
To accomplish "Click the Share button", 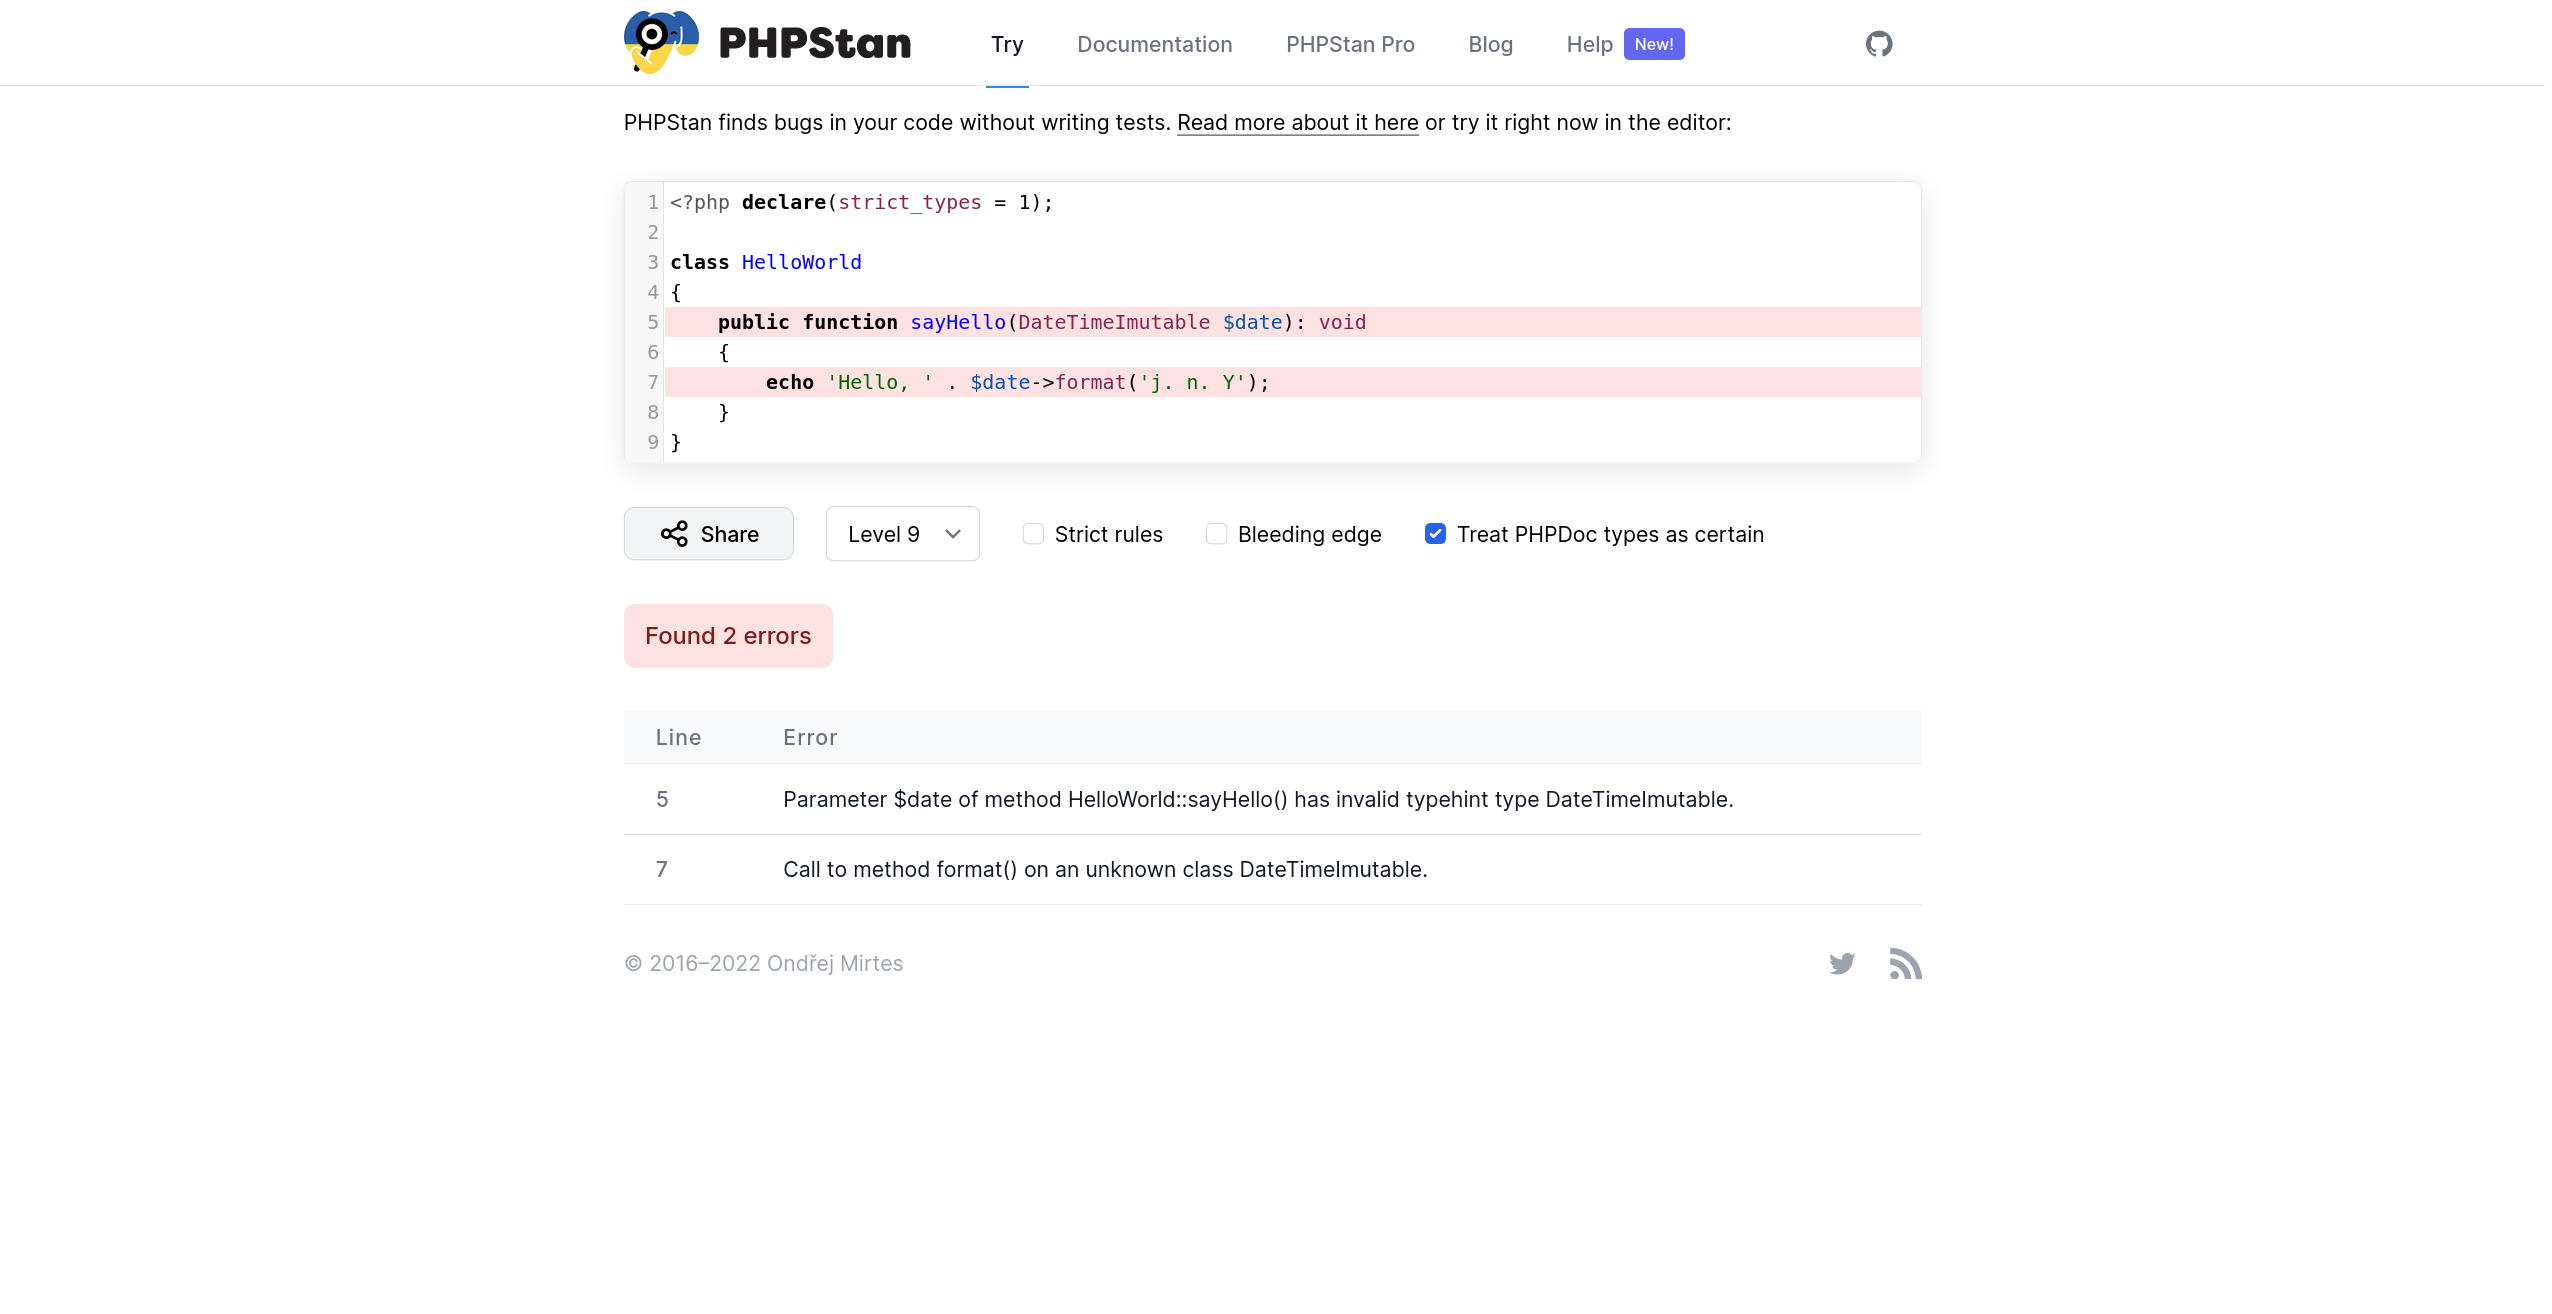I will pos(708,534).
